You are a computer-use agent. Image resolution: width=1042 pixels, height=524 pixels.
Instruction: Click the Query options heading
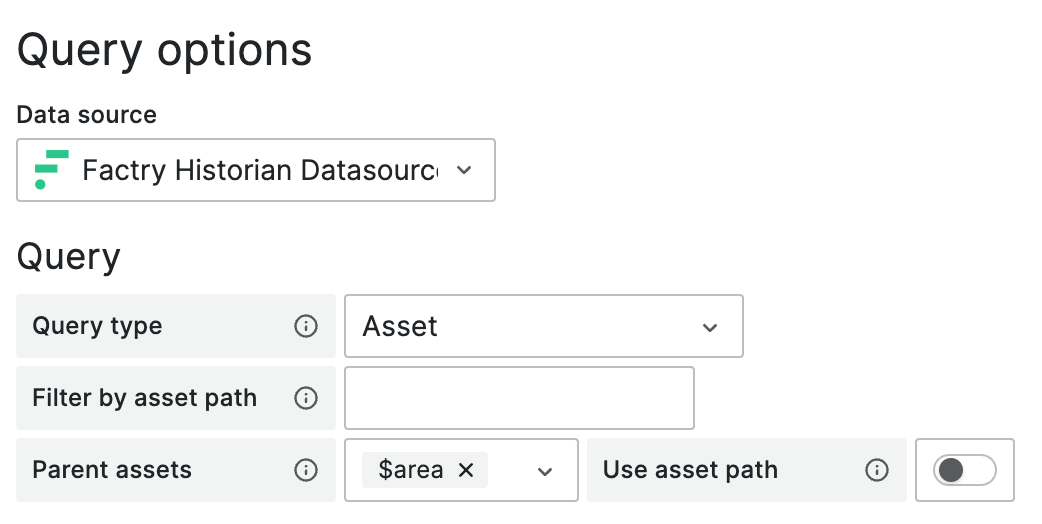point(164,50)
